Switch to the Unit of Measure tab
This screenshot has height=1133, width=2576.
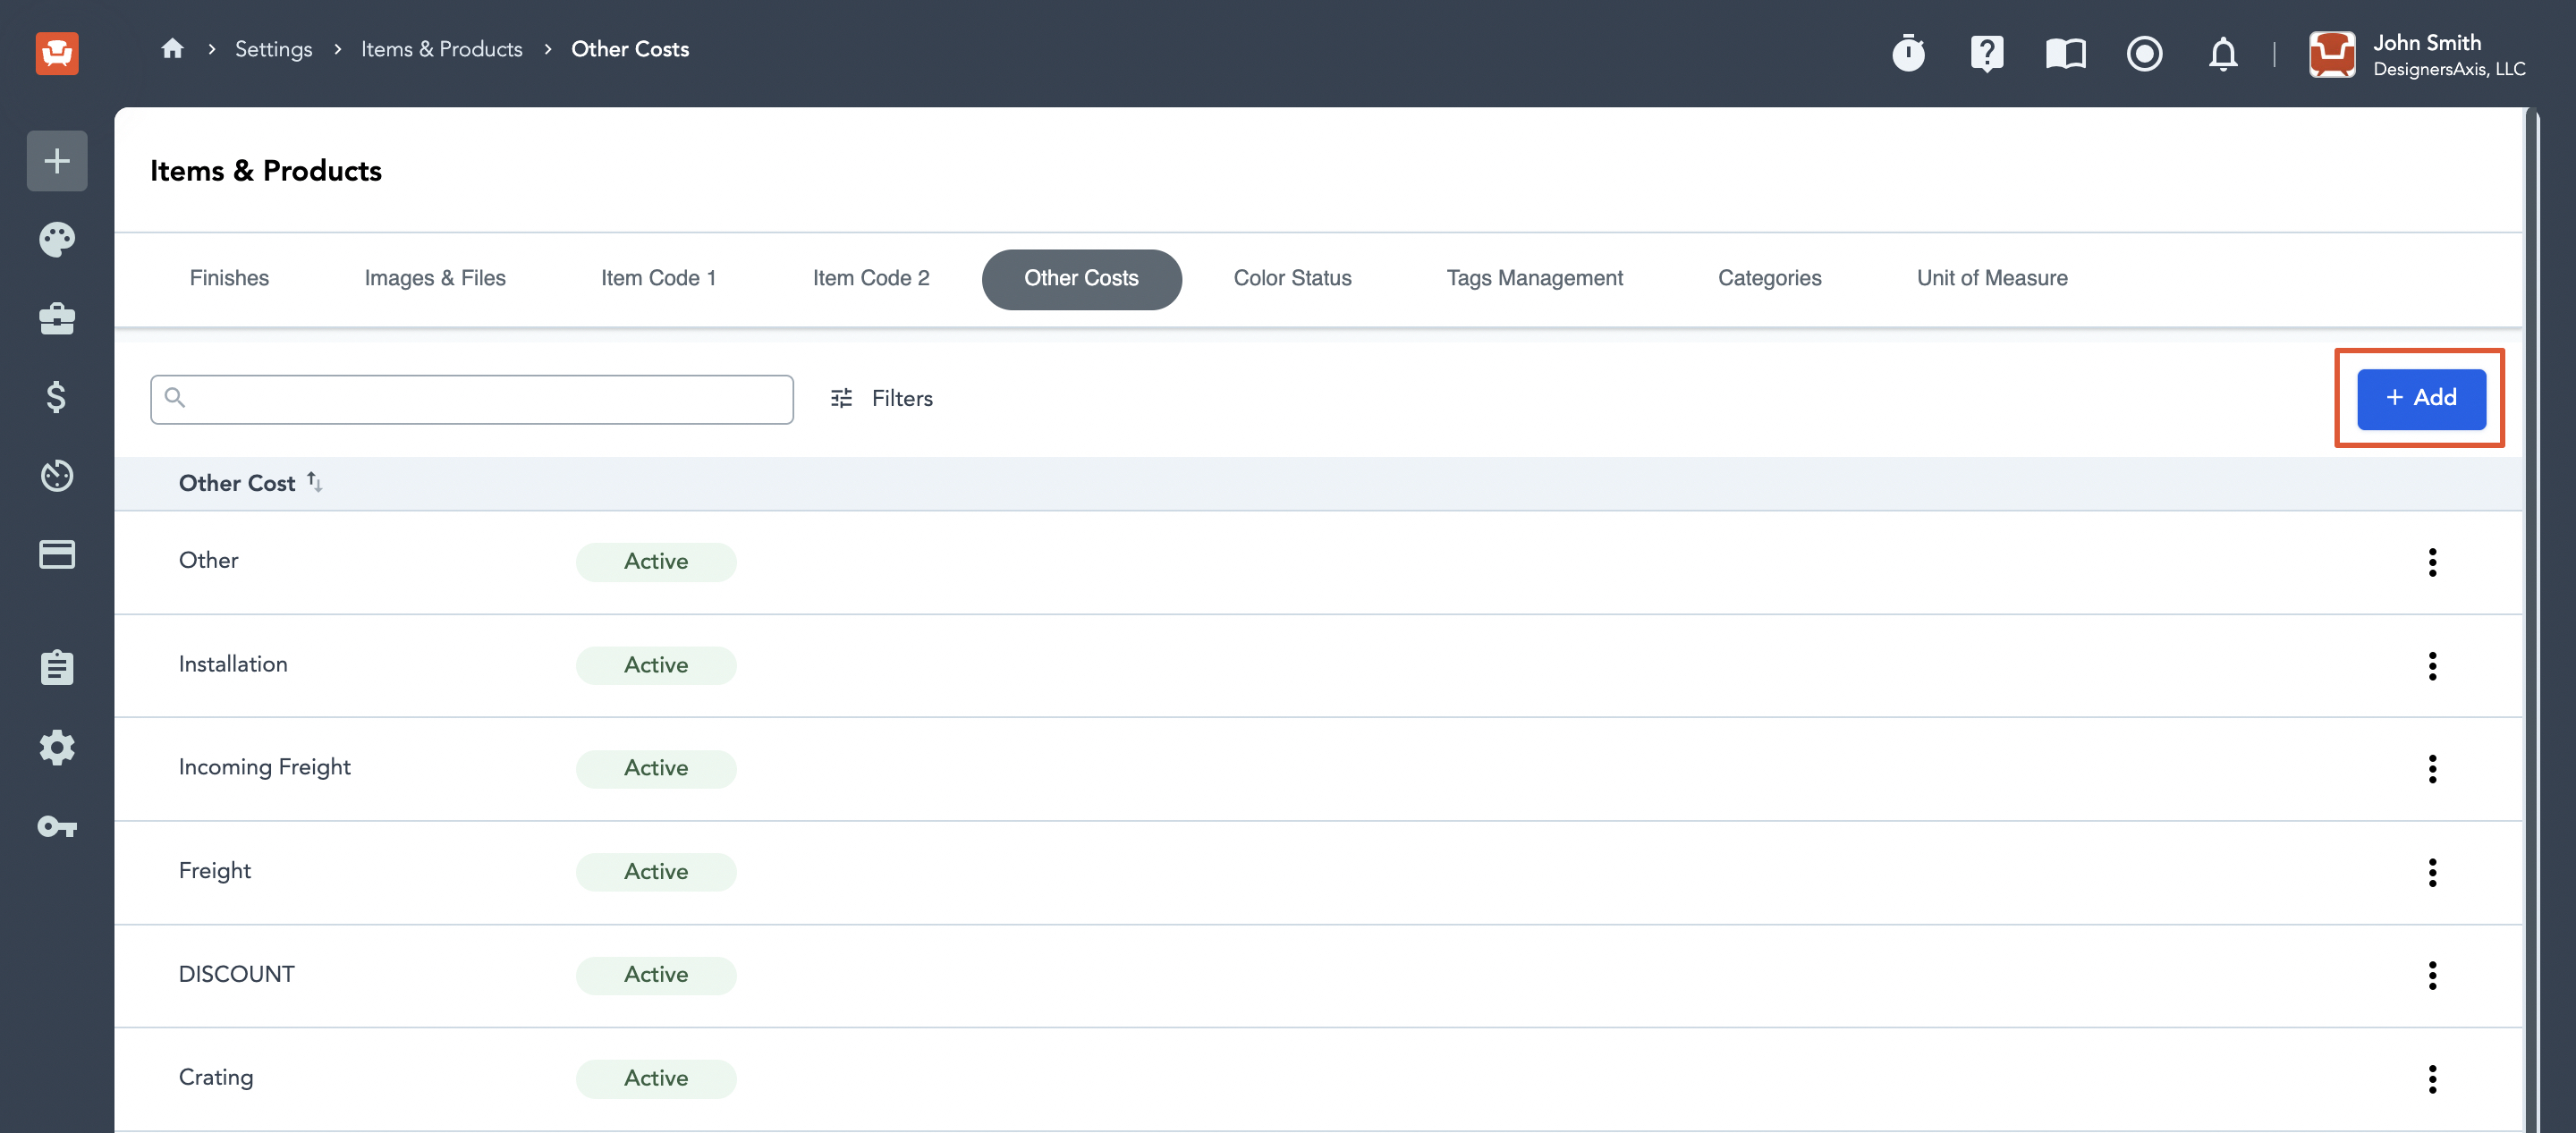click(x=1992, y=278)
